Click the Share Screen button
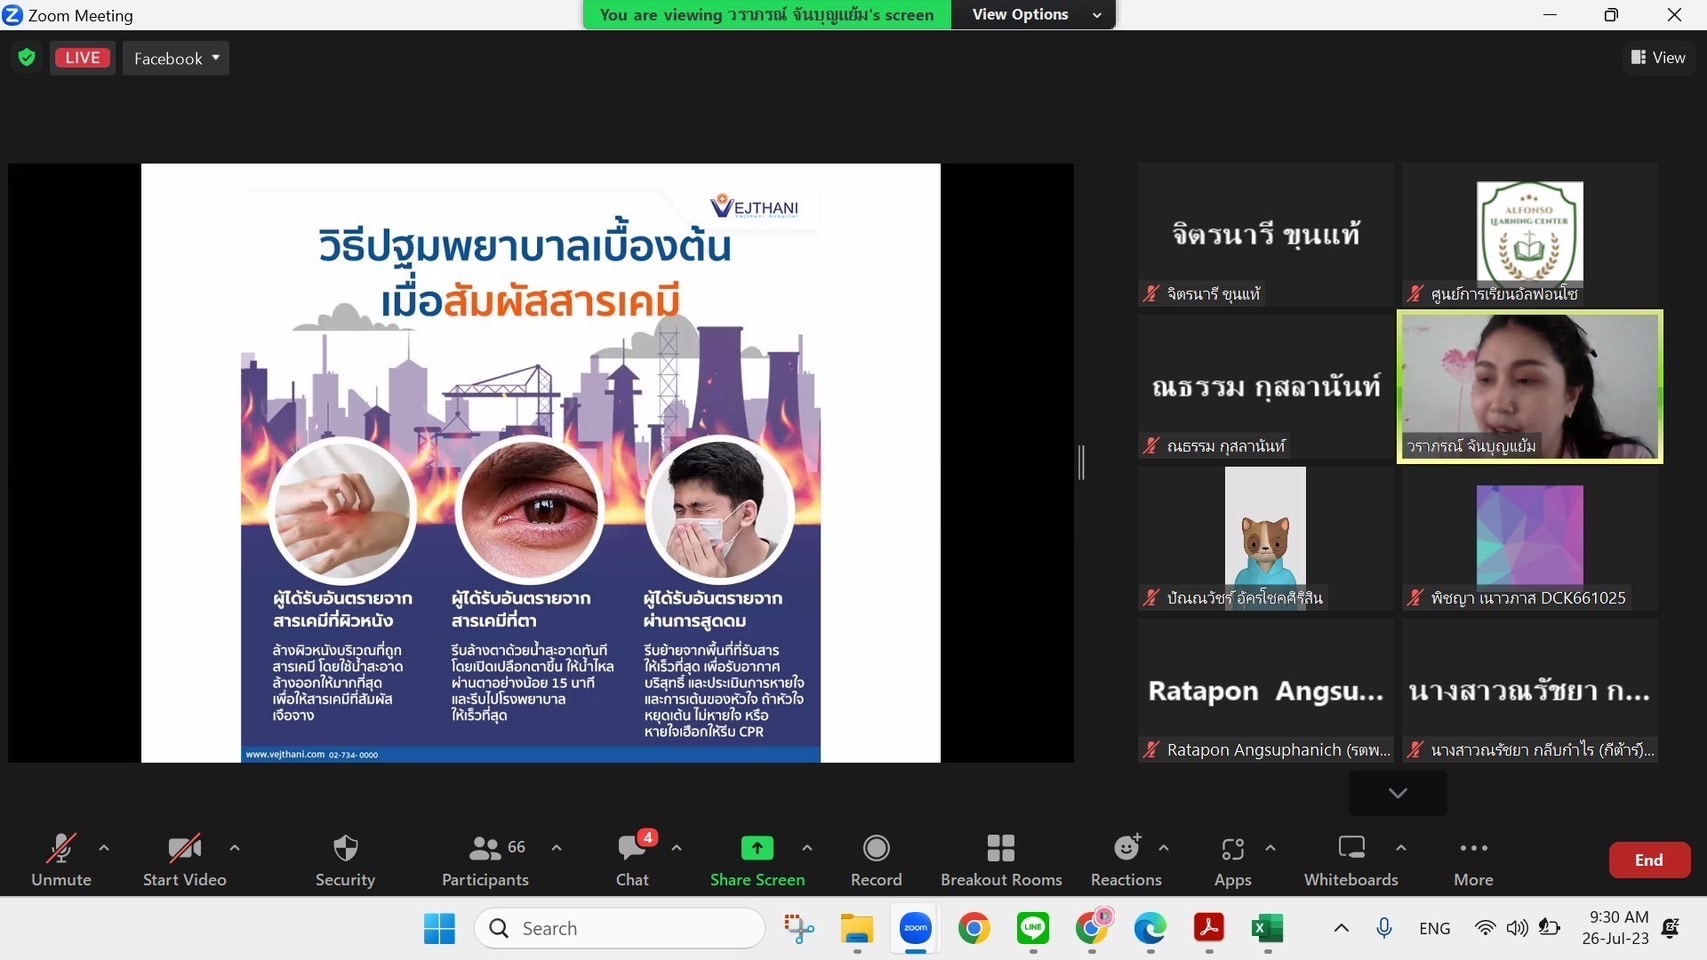Viewport: 1707px width, 960px height. tap(757, 860)
